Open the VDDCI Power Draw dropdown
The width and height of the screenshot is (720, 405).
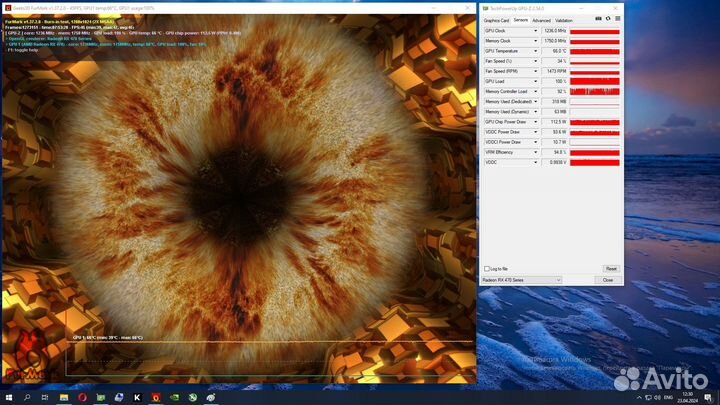tap(535, 142)
